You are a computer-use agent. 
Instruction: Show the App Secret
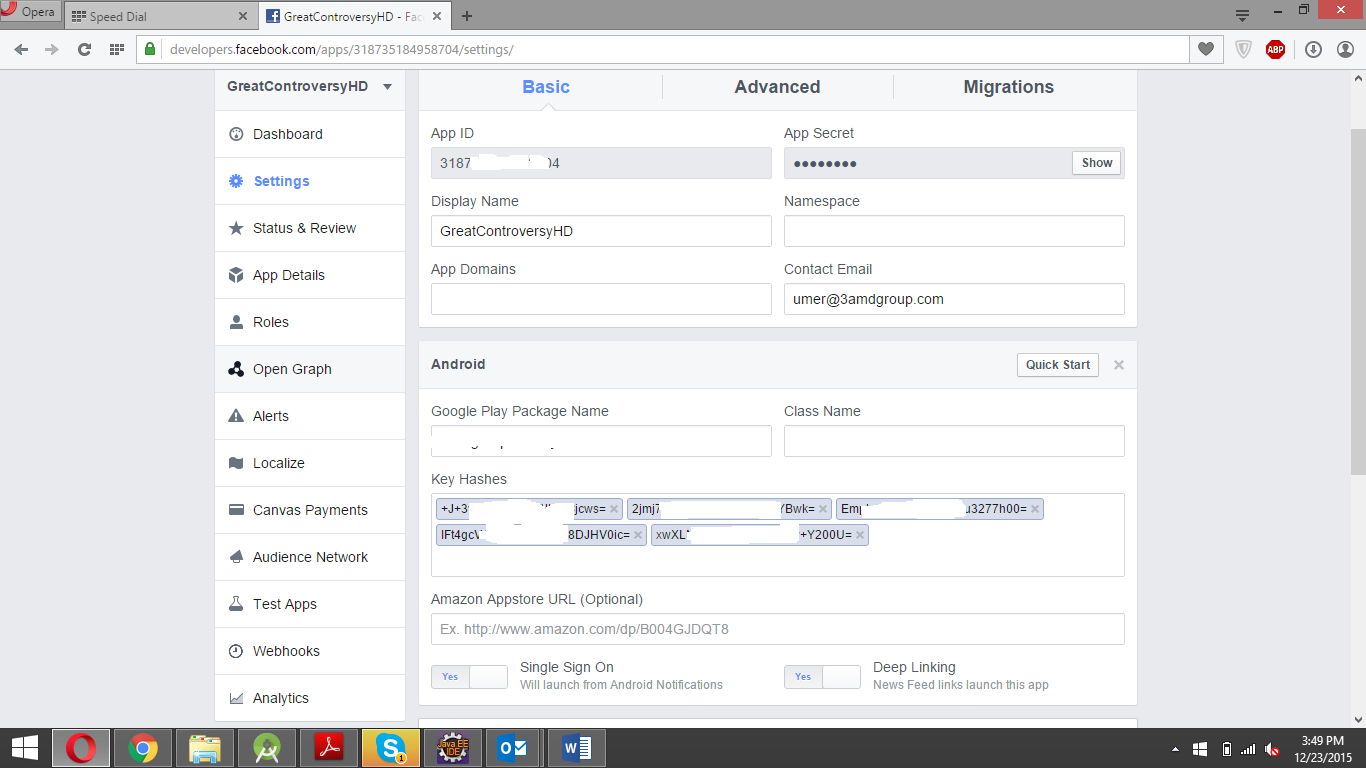[x=1097, y=163]
